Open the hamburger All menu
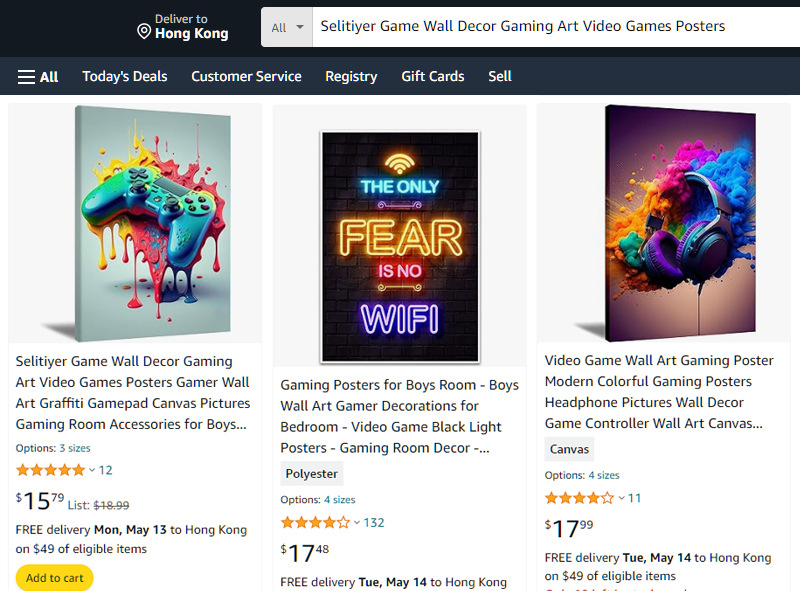The image size is (800, 591). click(x=38, y=77)
